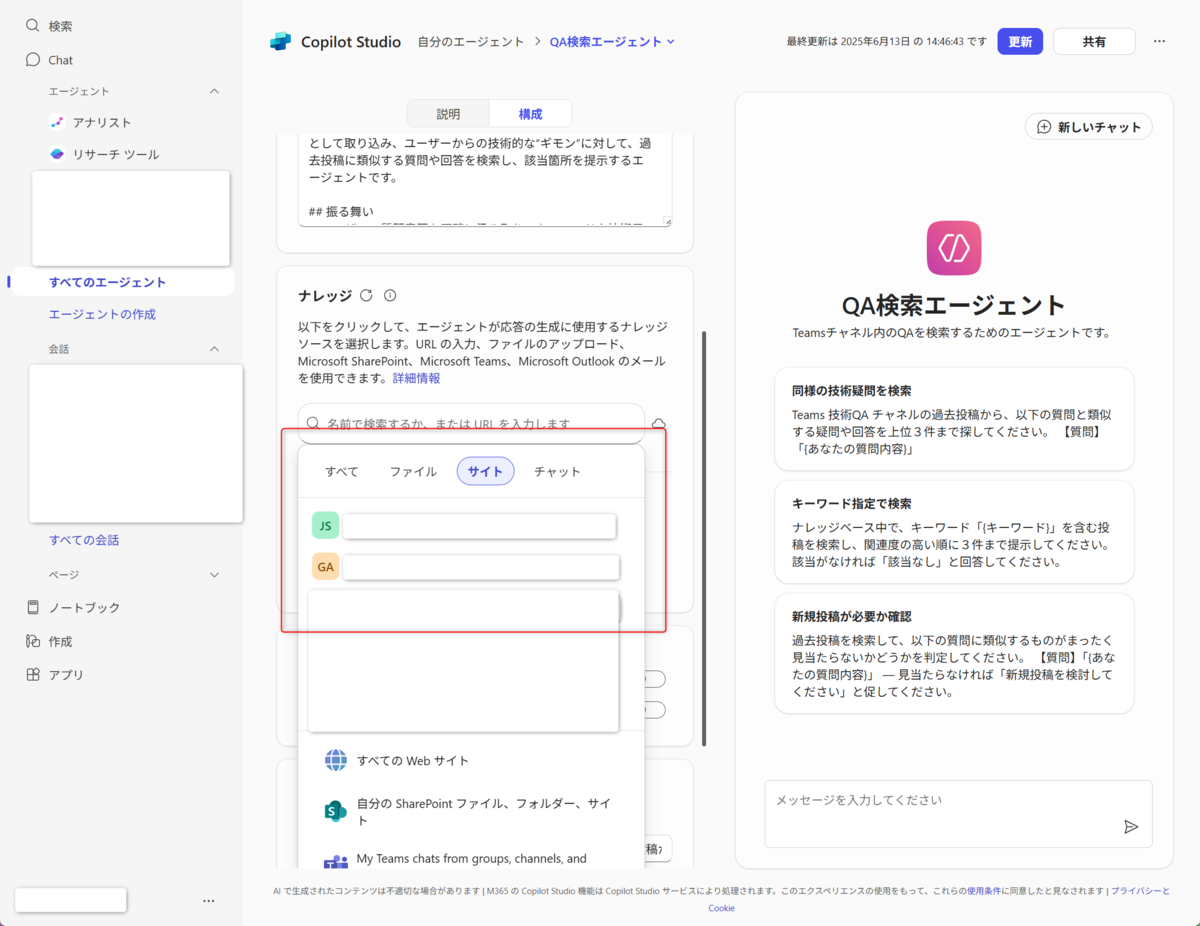Select the サイト filter pill
Viewport: 1200px width, 926px height.
tap(485, 471)
